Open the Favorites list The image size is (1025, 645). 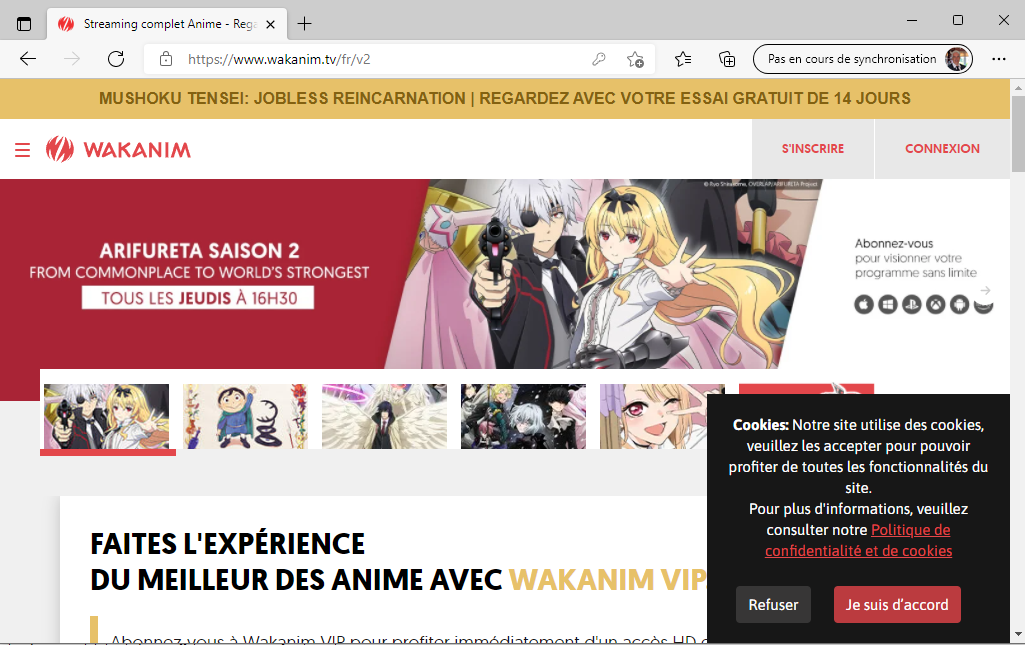pos(683,59)
